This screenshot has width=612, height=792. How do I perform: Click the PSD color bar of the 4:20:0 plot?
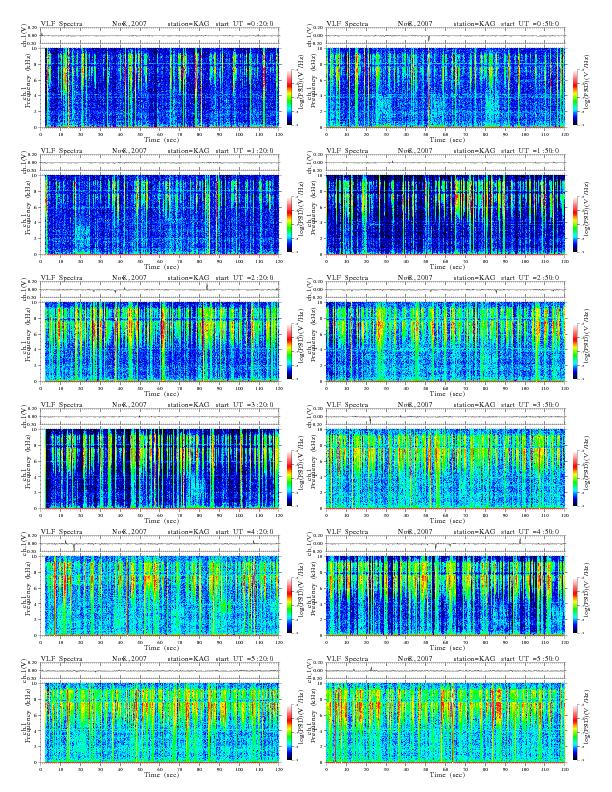[289, 605]
